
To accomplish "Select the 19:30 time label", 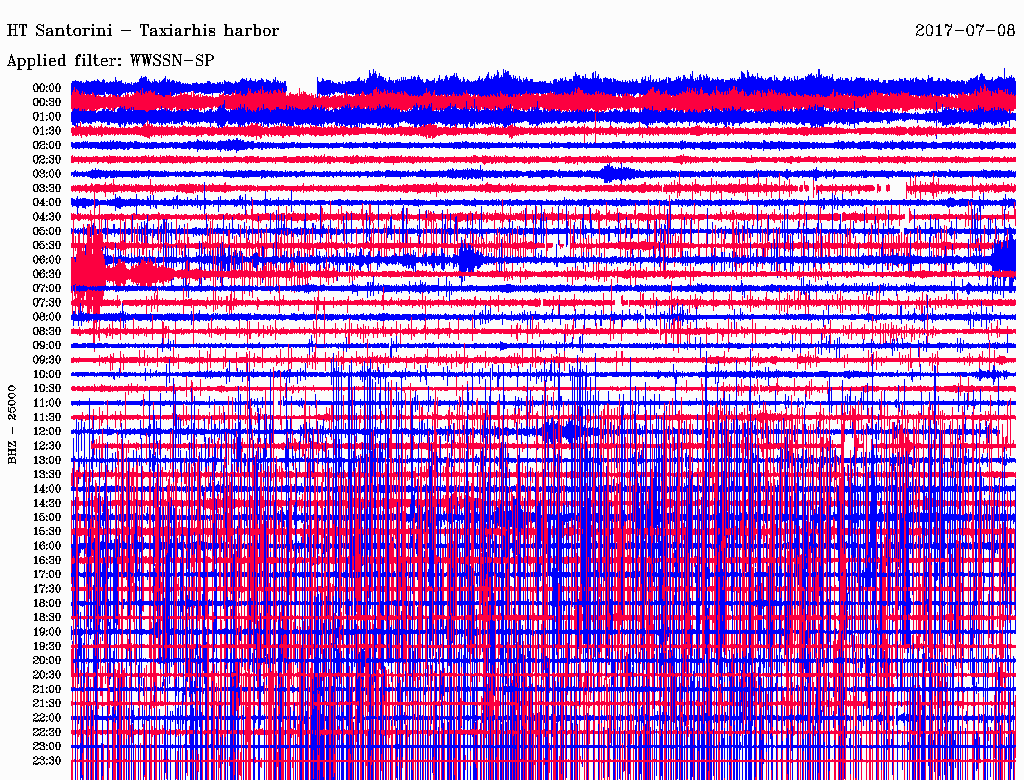I will 47,647.
